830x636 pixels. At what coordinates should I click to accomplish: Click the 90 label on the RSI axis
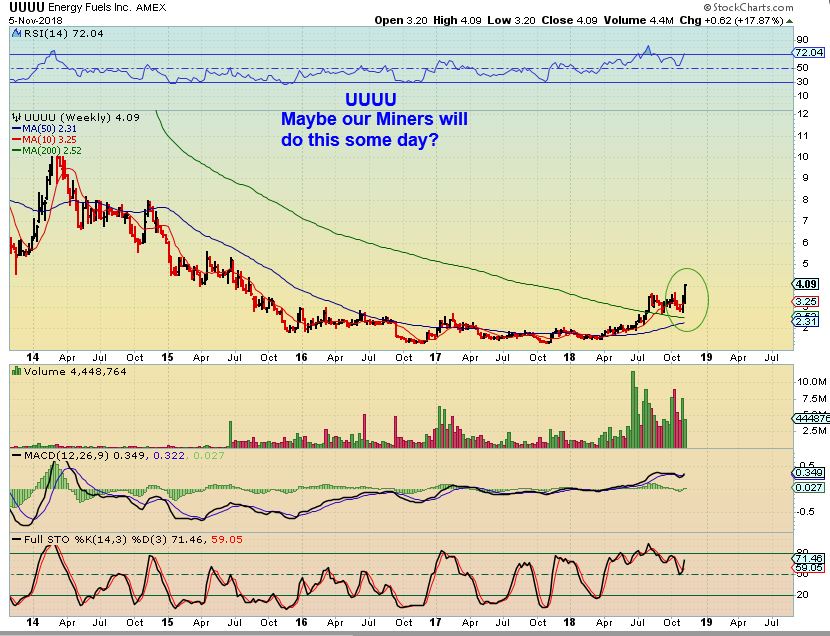(x=802, y=40)
